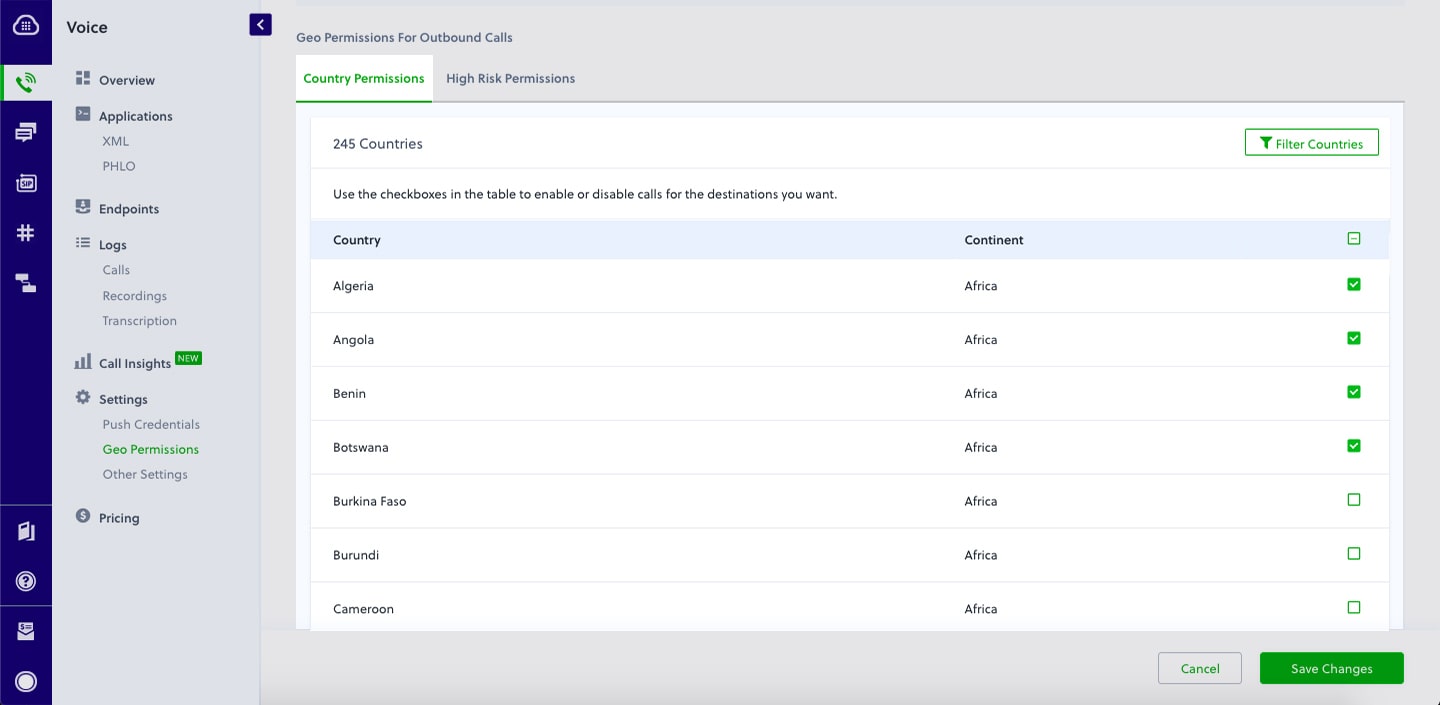Click the flow/connections icon in sidebar
Image resolution: width=1440 pixels, height=705 pixels.
(25, 283)
